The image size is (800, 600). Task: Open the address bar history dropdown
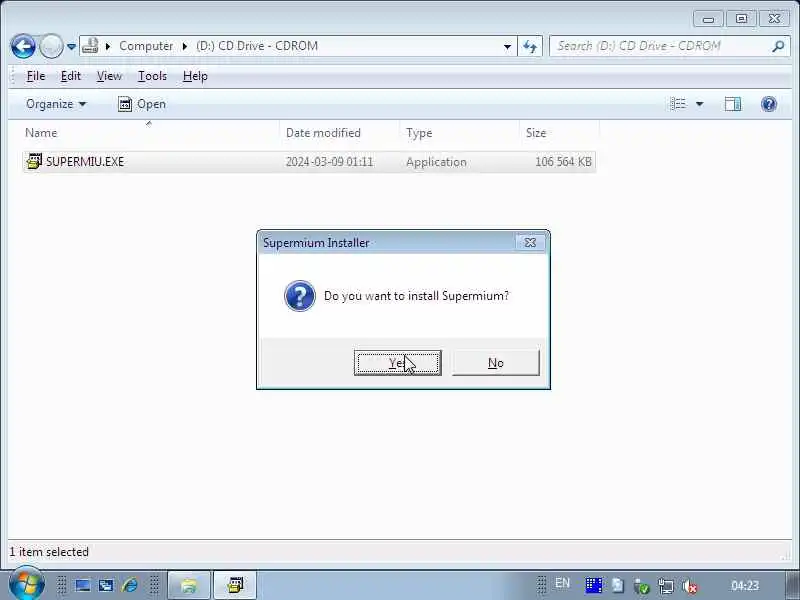(507, 46)
